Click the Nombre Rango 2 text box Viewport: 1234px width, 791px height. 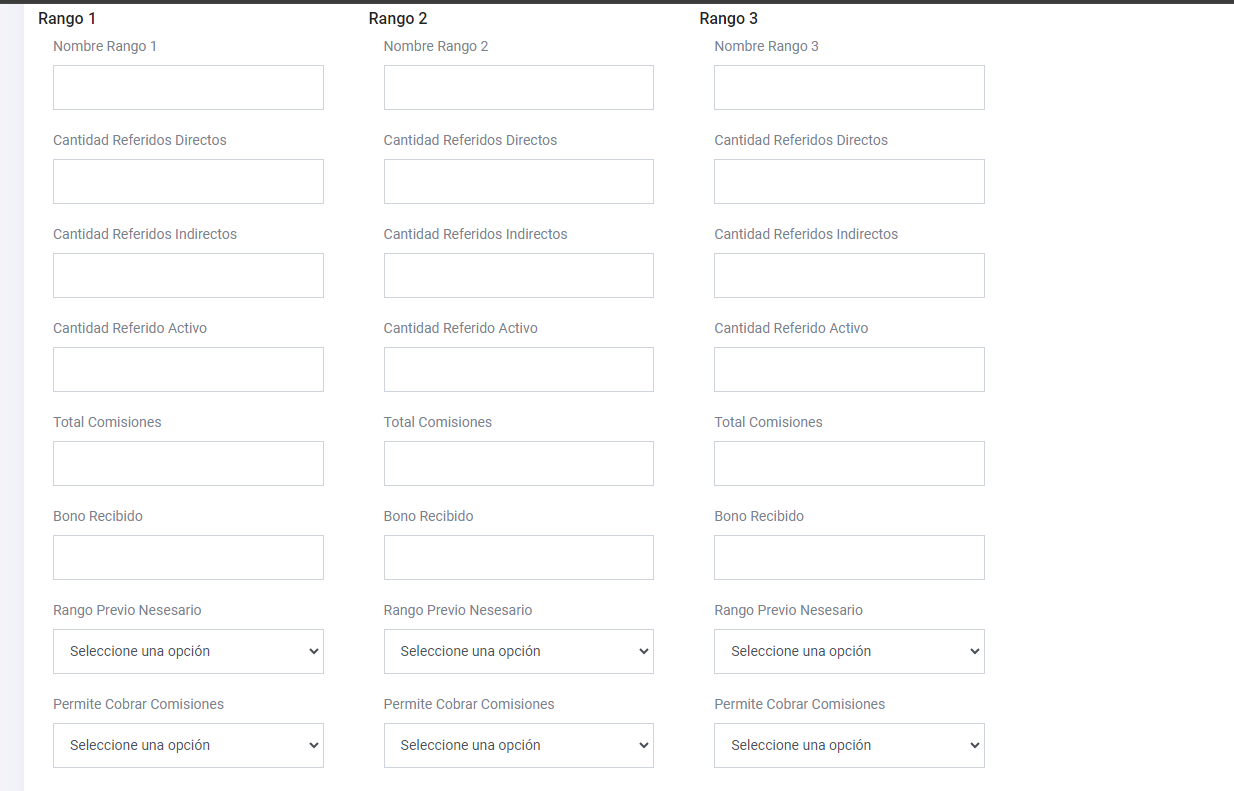[518, 88]
